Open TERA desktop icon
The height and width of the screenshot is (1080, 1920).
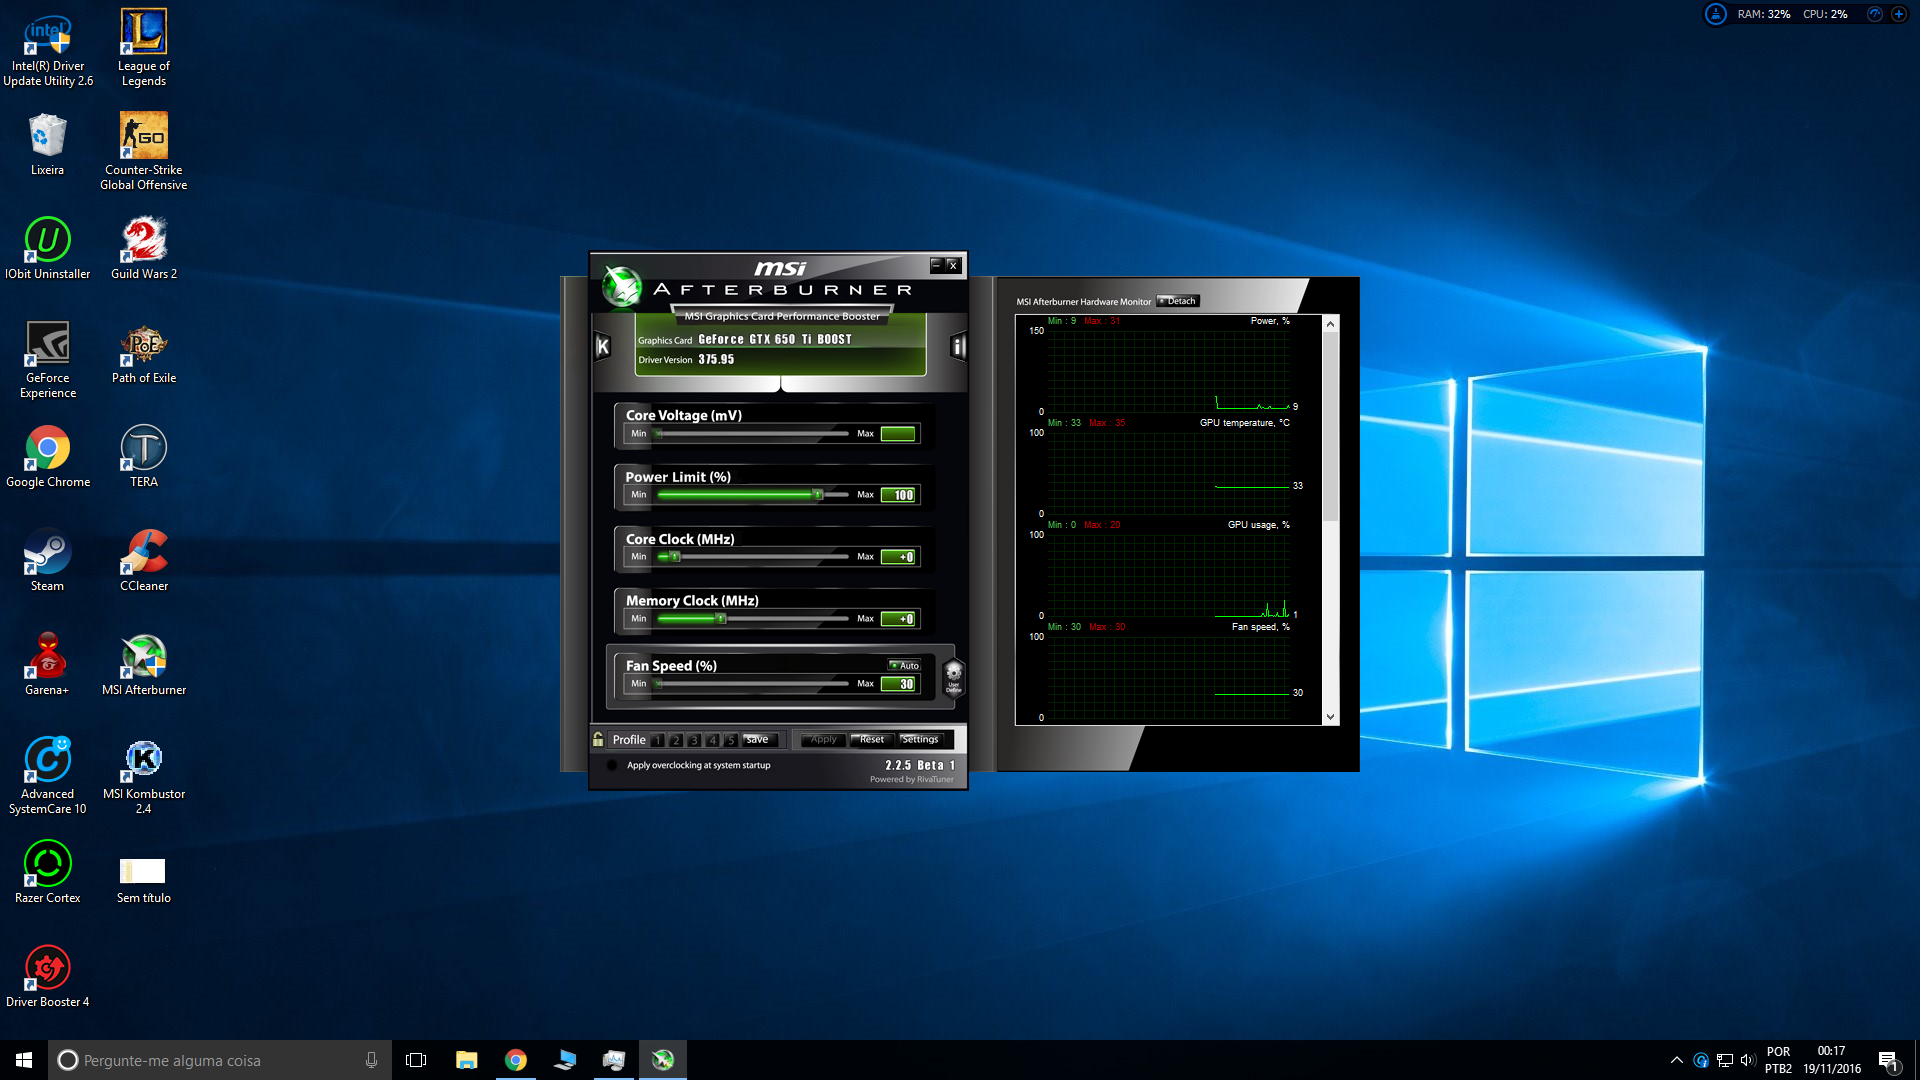pos(144,457)
